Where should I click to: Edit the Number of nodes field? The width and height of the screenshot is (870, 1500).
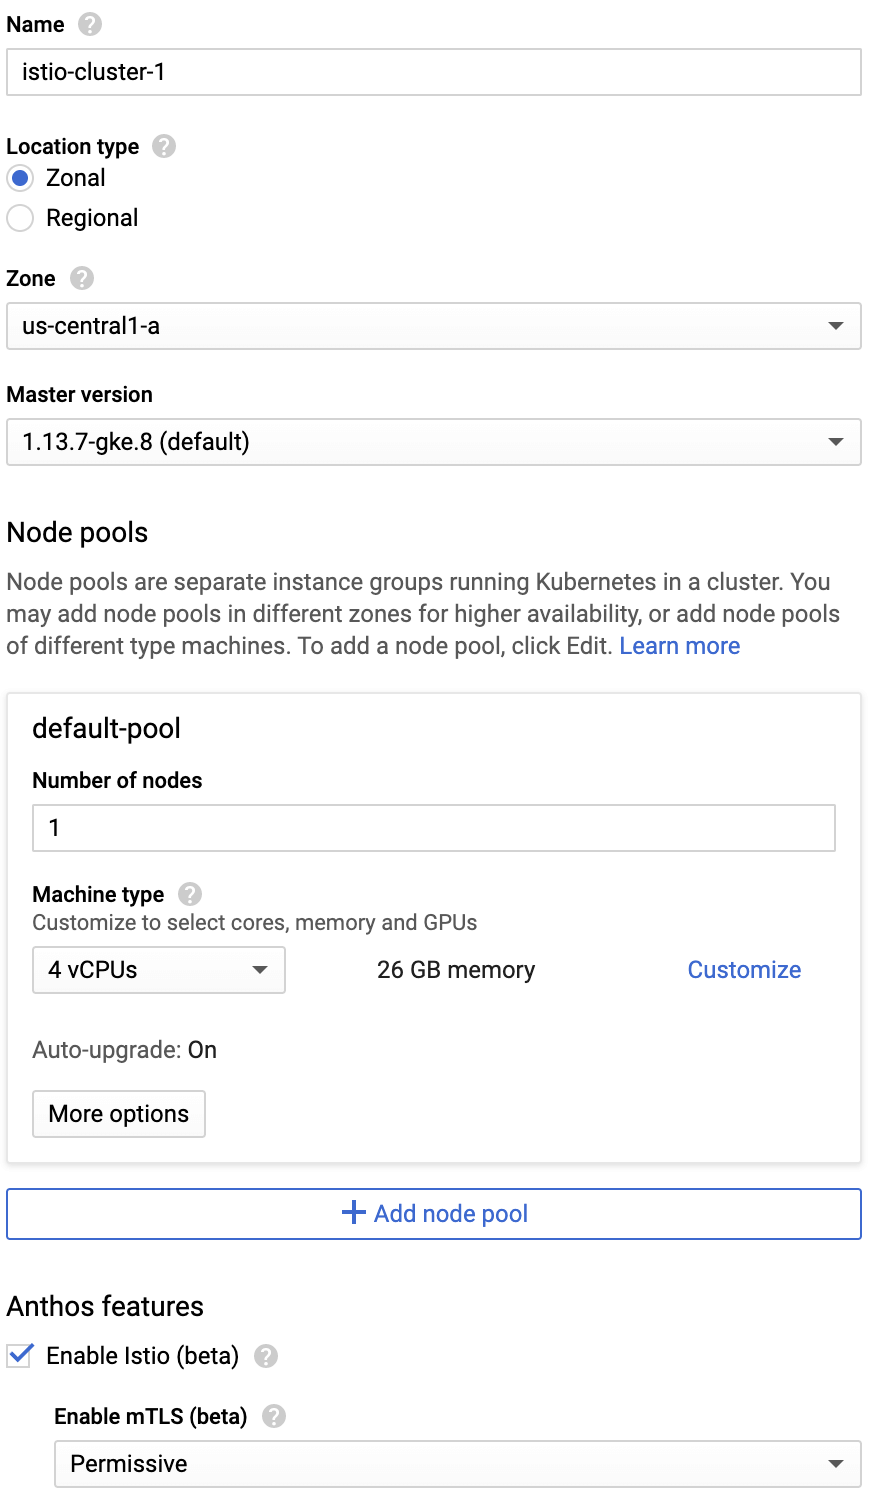434,828
